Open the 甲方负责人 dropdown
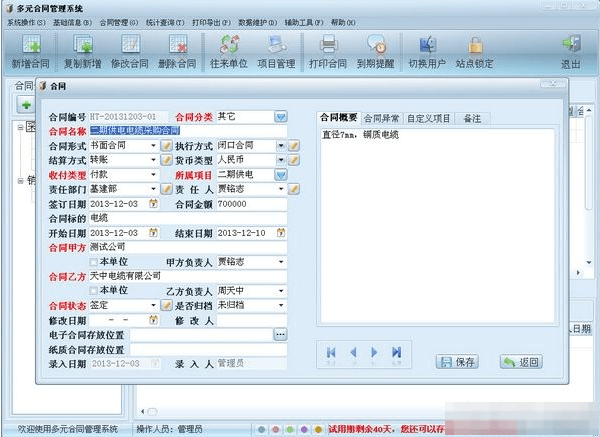The width and height of the screenshot is (600, 437). pyautogui.click(x=281, y=262)
